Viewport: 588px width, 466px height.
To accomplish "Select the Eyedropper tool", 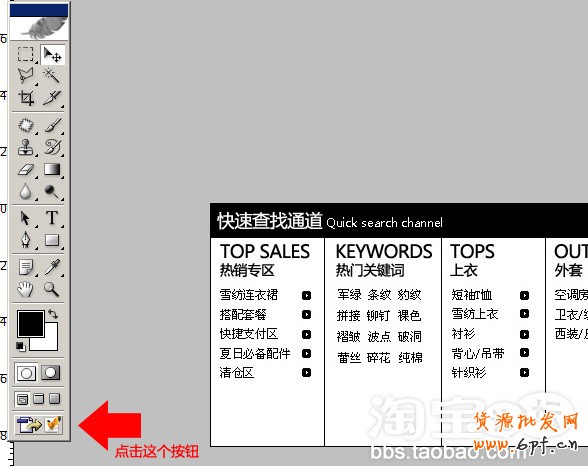I will [x=52, y=267].
